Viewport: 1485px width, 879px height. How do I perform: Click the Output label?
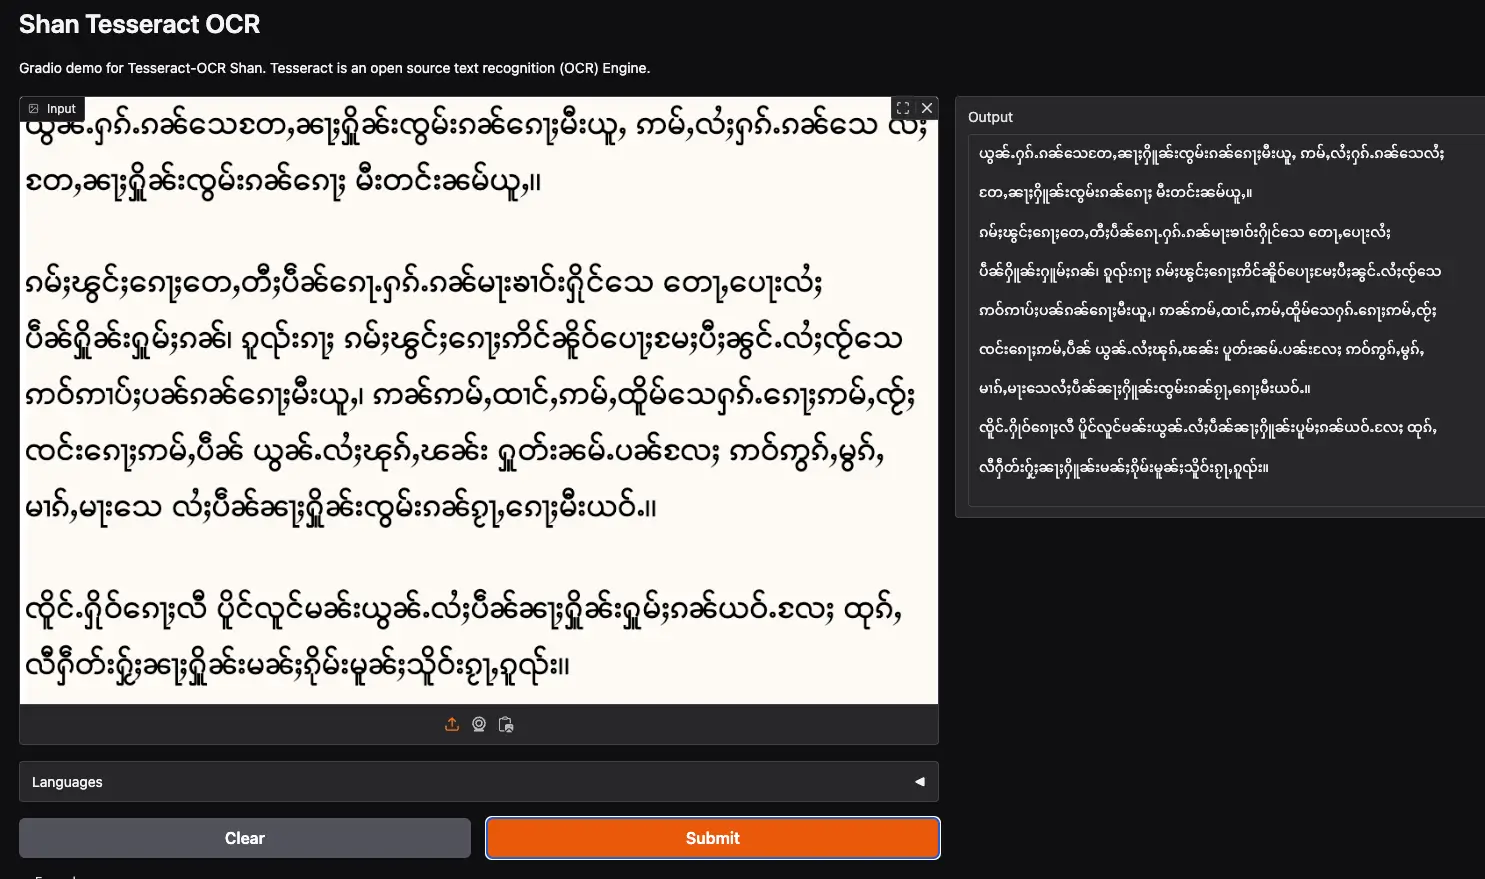coord(990,117)
